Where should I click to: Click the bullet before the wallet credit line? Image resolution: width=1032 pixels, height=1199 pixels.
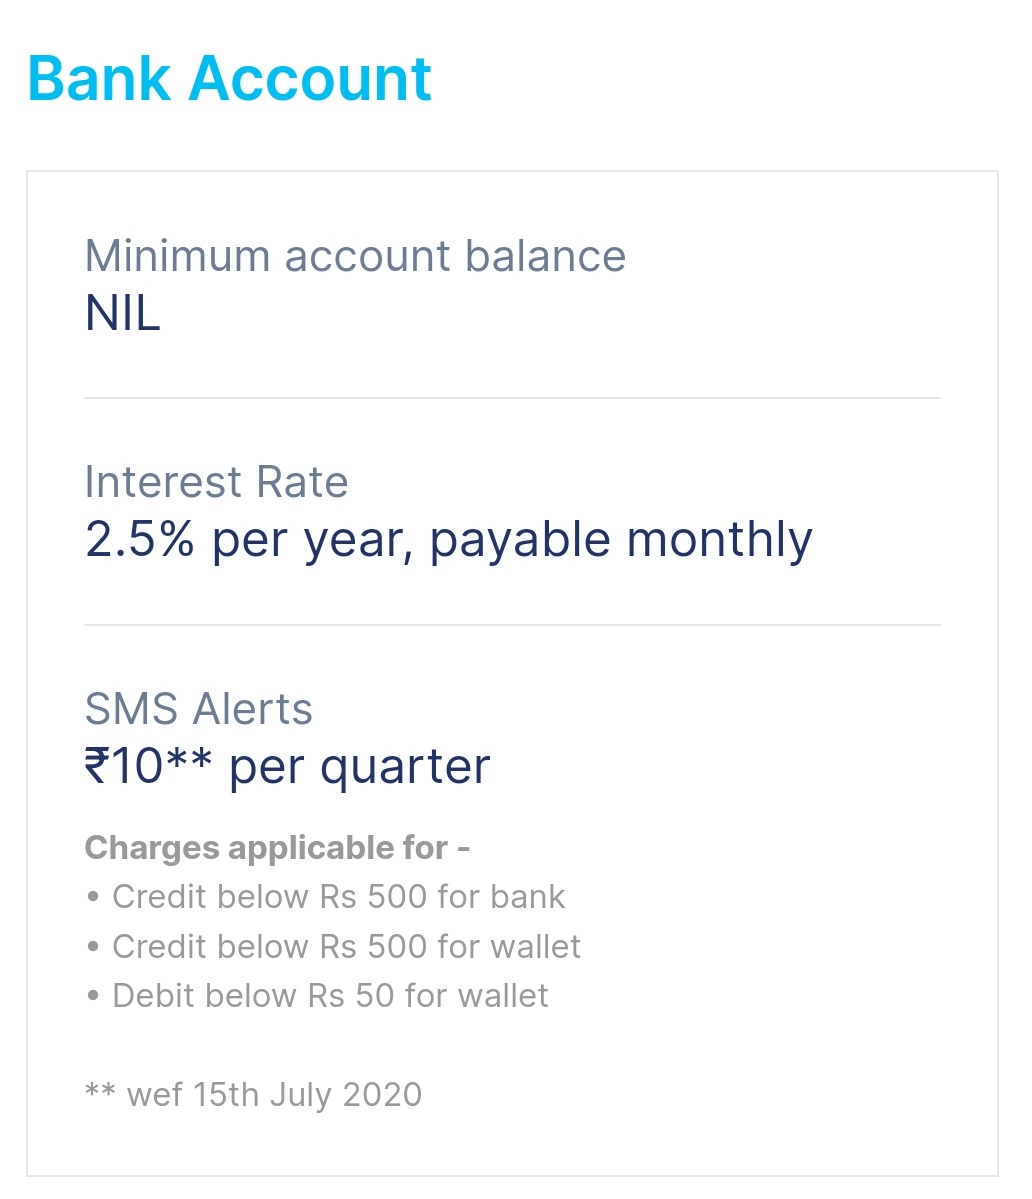tap(93, 946)
